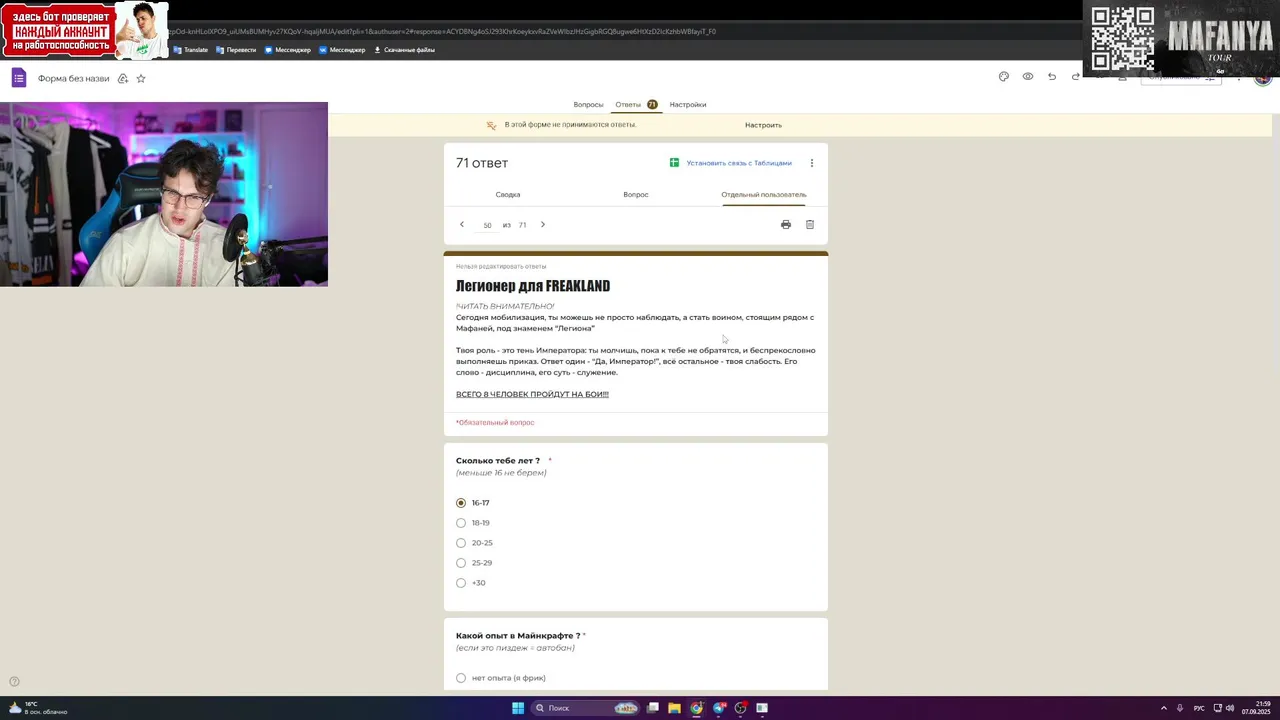Preview the form with eye icon
Viewport: 1280px width, 720px height.
coord(1028,77)
